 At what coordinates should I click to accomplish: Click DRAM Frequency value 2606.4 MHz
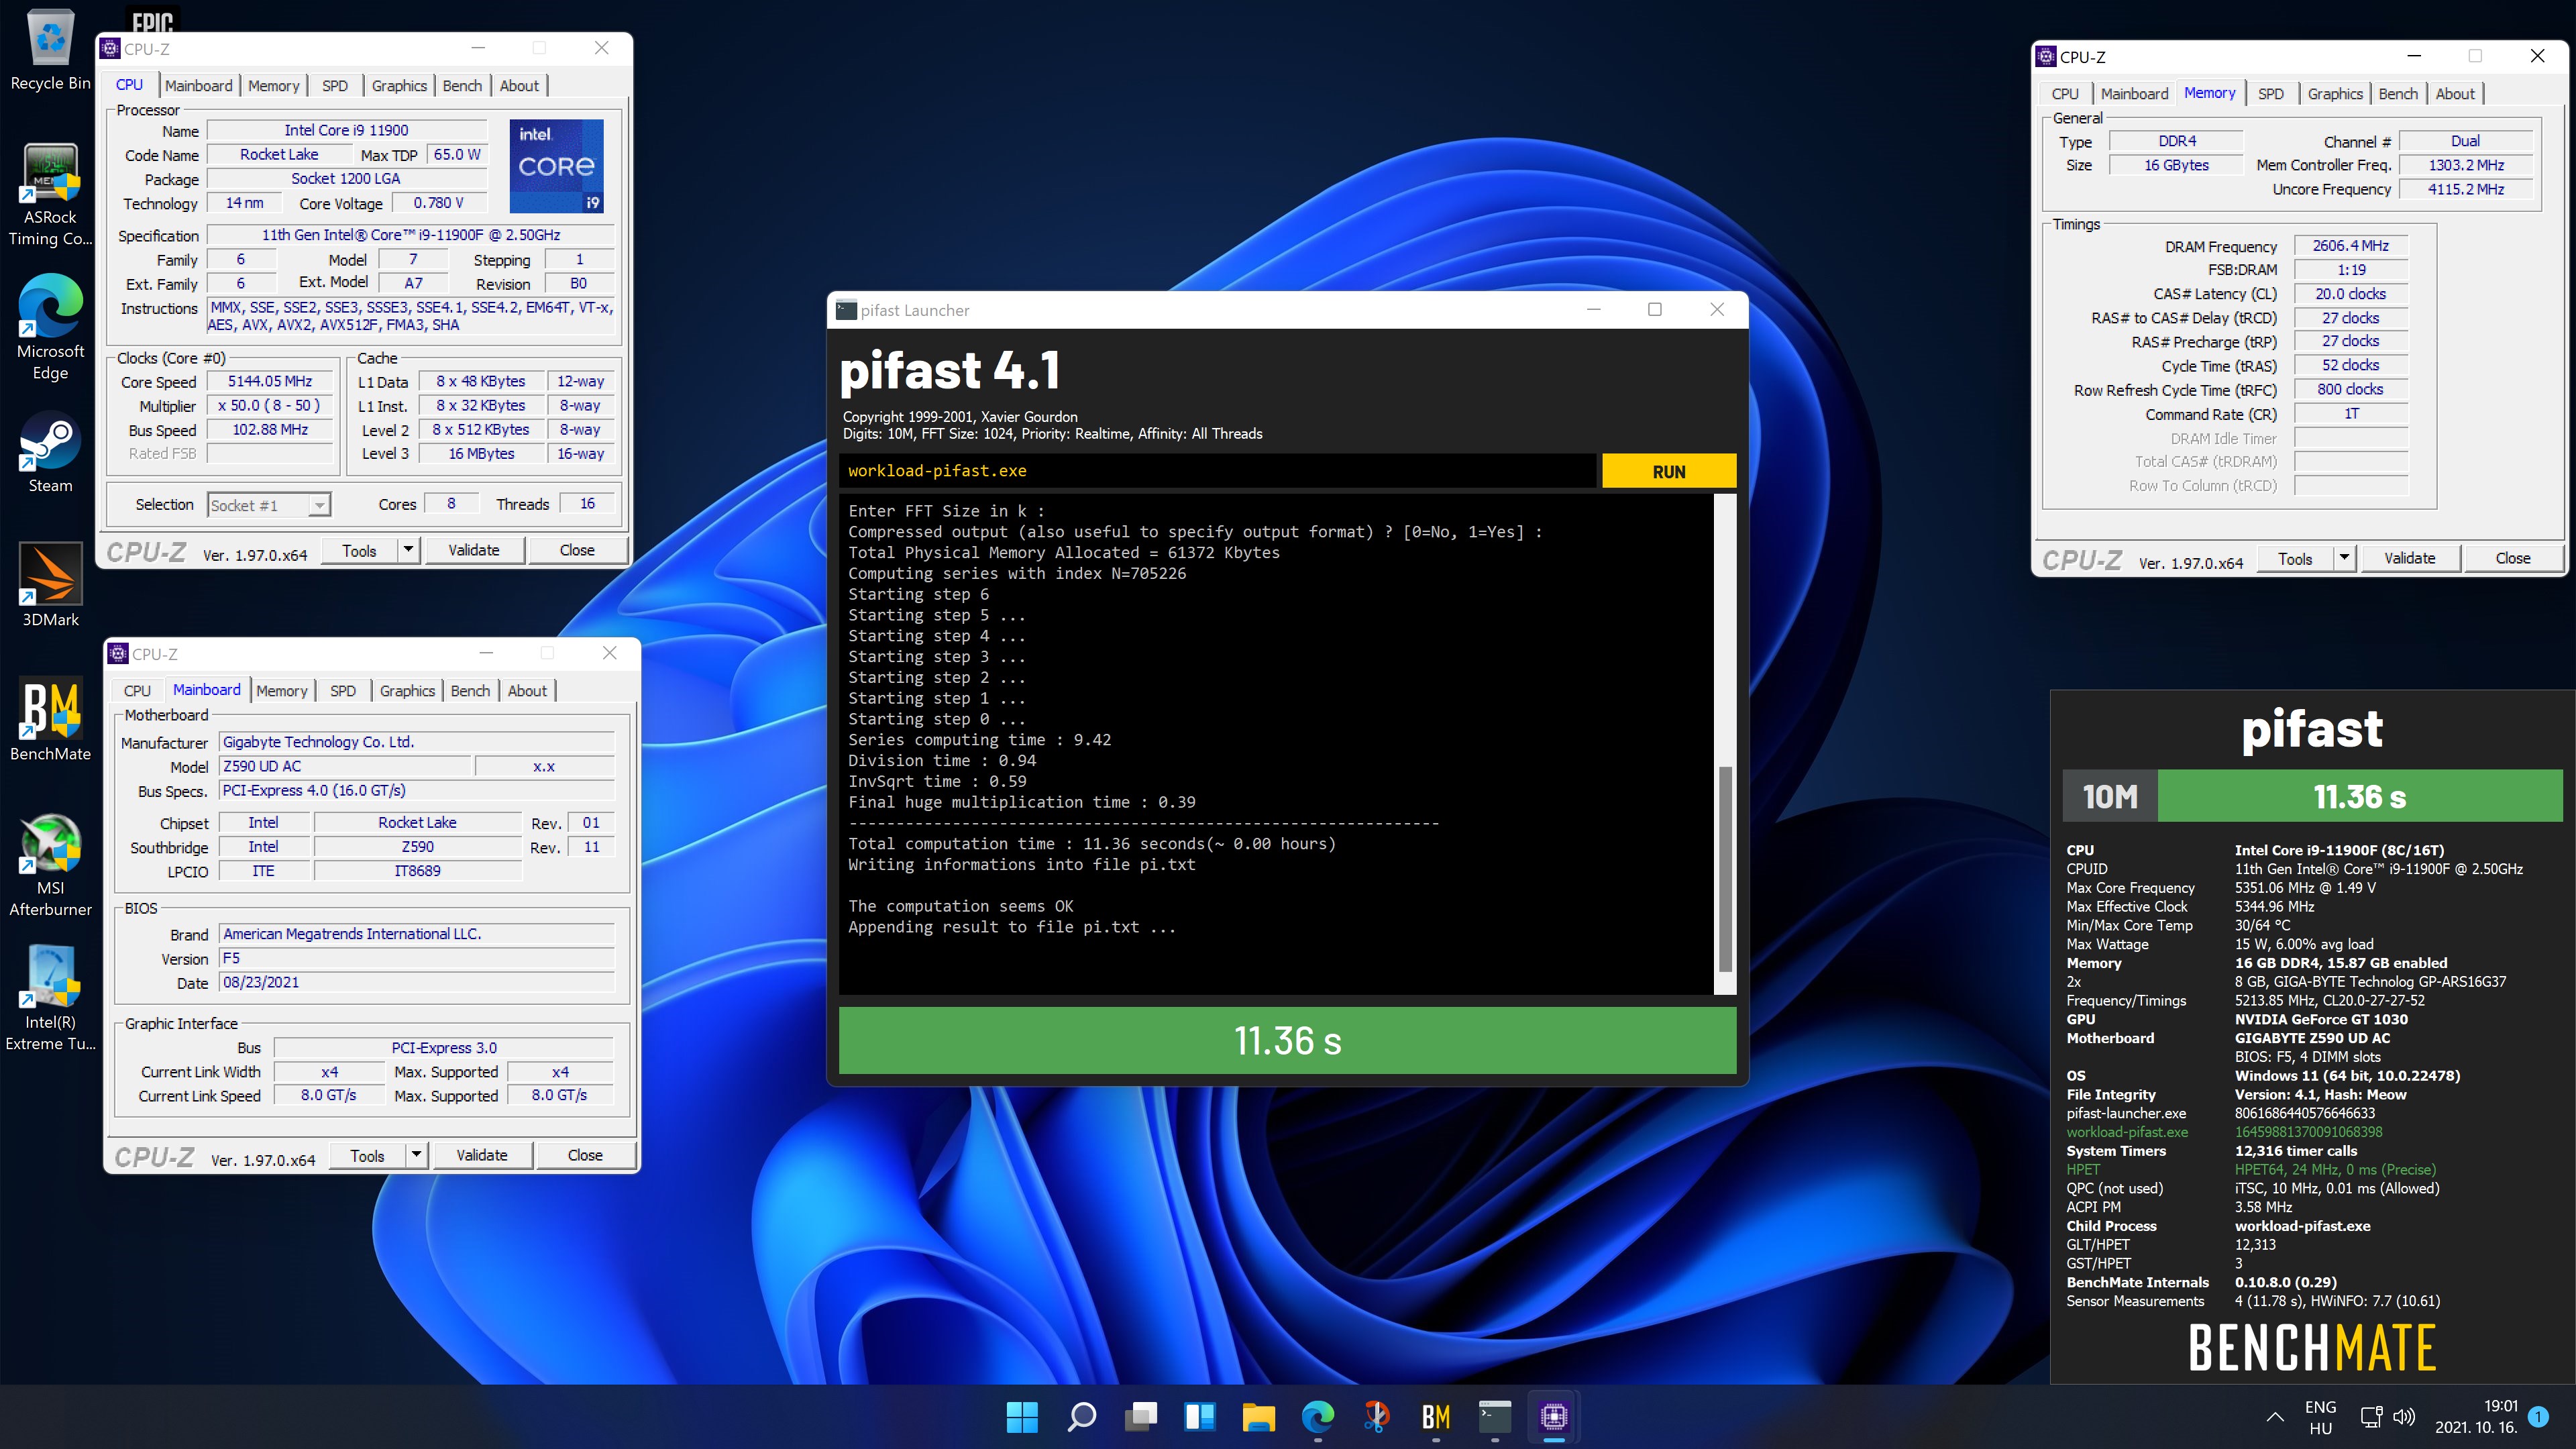[x=2350, y=246]
